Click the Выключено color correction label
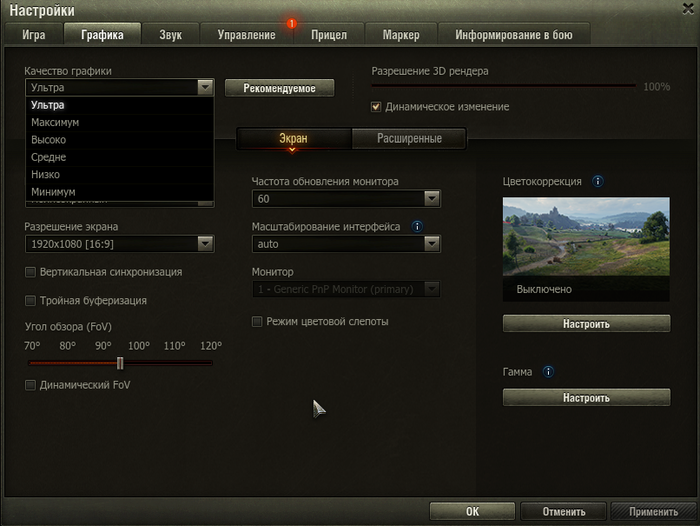 (x=544, y=289)
